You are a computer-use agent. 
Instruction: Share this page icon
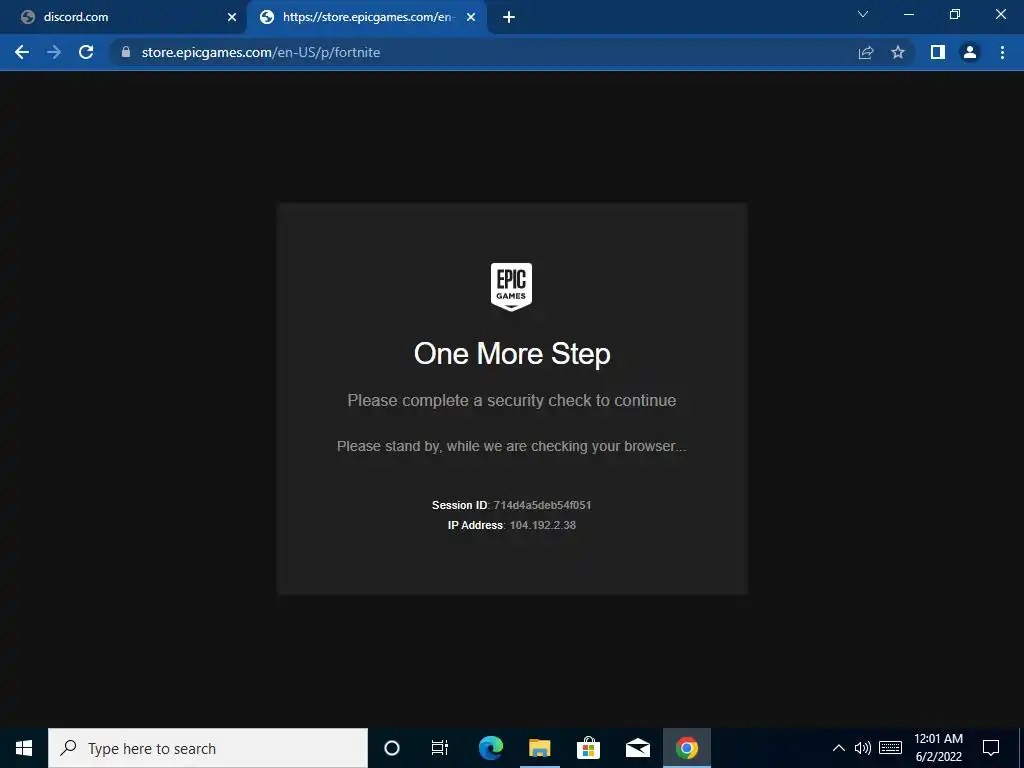[866, 52]
